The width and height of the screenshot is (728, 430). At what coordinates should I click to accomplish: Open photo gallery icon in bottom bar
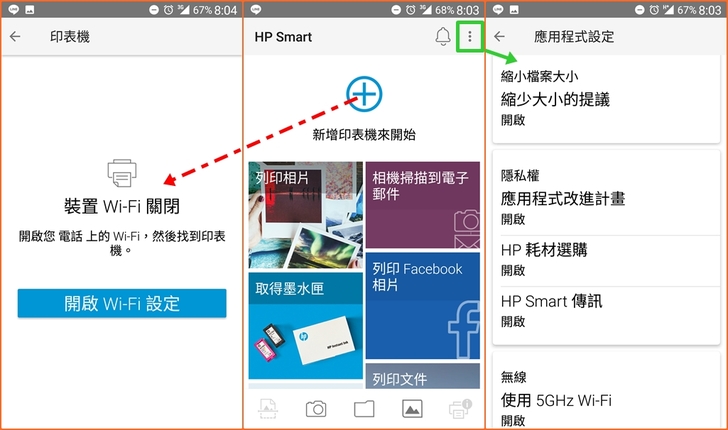pos(412,409)
